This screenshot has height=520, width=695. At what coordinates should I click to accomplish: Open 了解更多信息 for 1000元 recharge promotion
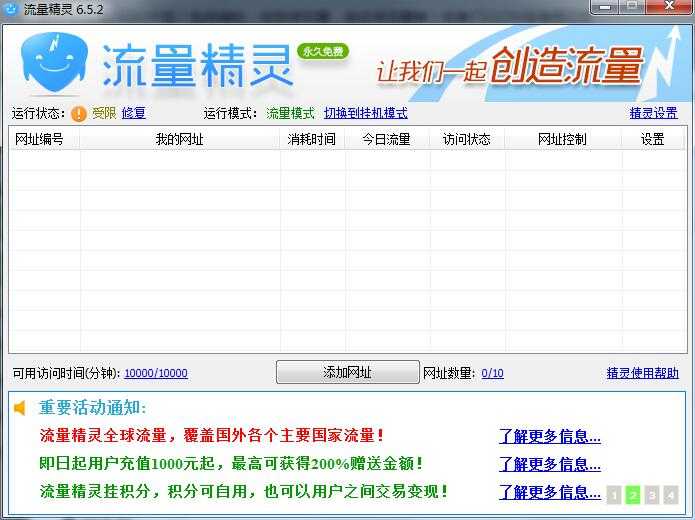[x=549, y=464]
